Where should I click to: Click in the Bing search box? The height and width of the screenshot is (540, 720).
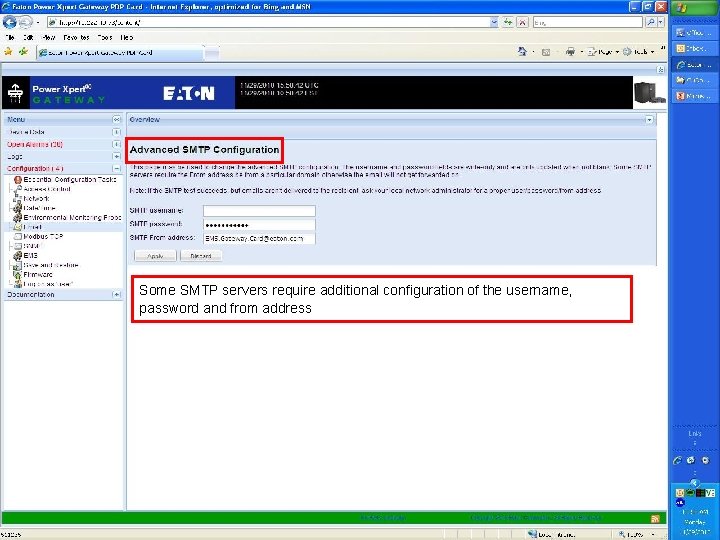[x=588, y=22]
